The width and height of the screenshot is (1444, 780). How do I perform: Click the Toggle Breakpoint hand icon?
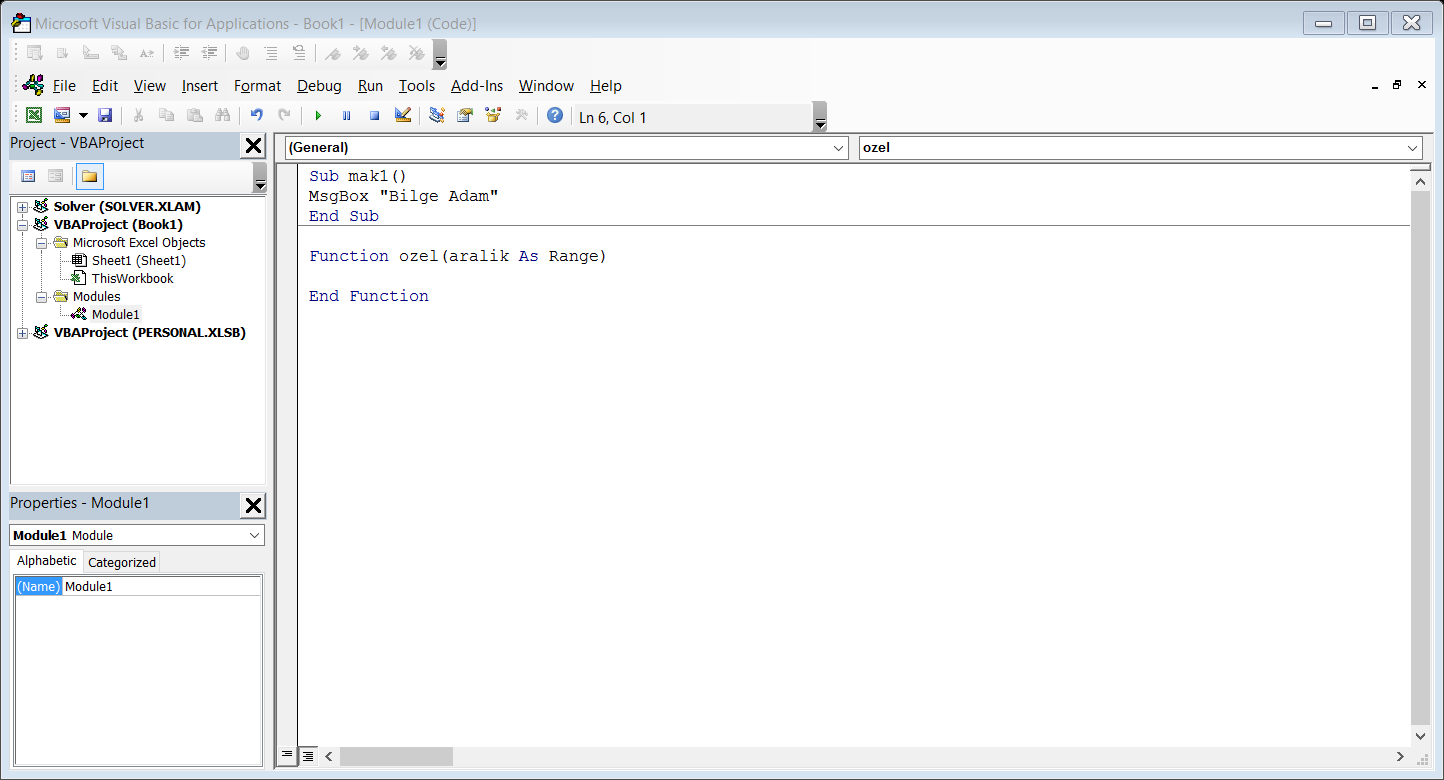[242, 53]
